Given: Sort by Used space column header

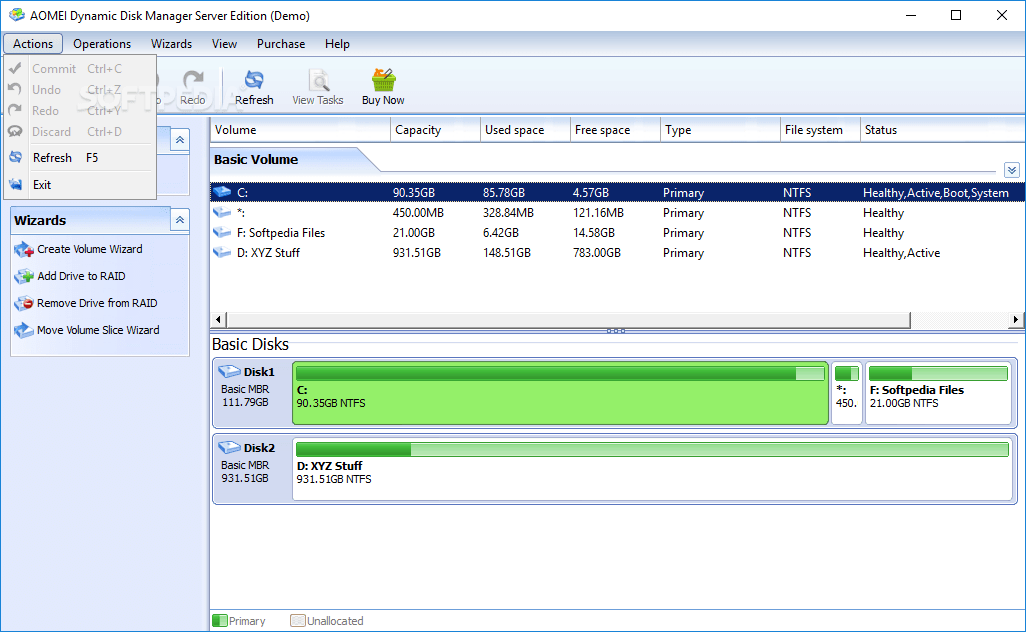Looking at the screenshot, I should tap(525, 130).
